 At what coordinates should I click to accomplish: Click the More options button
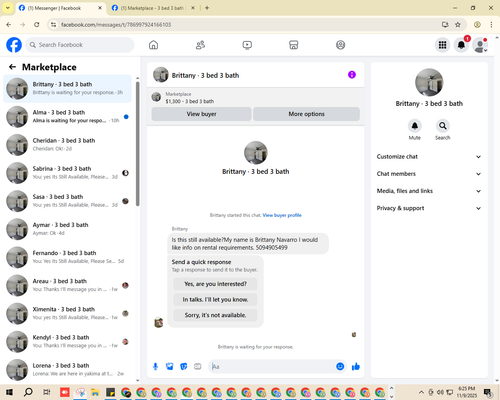point(306,114)
